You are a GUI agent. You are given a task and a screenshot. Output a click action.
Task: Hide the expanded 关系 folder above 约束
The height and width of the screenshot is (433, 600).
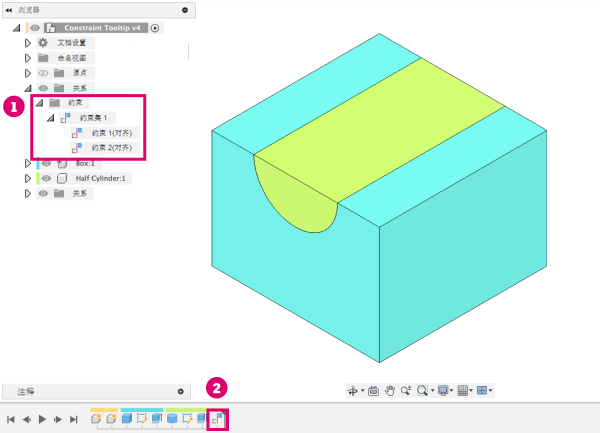(43, 88)
